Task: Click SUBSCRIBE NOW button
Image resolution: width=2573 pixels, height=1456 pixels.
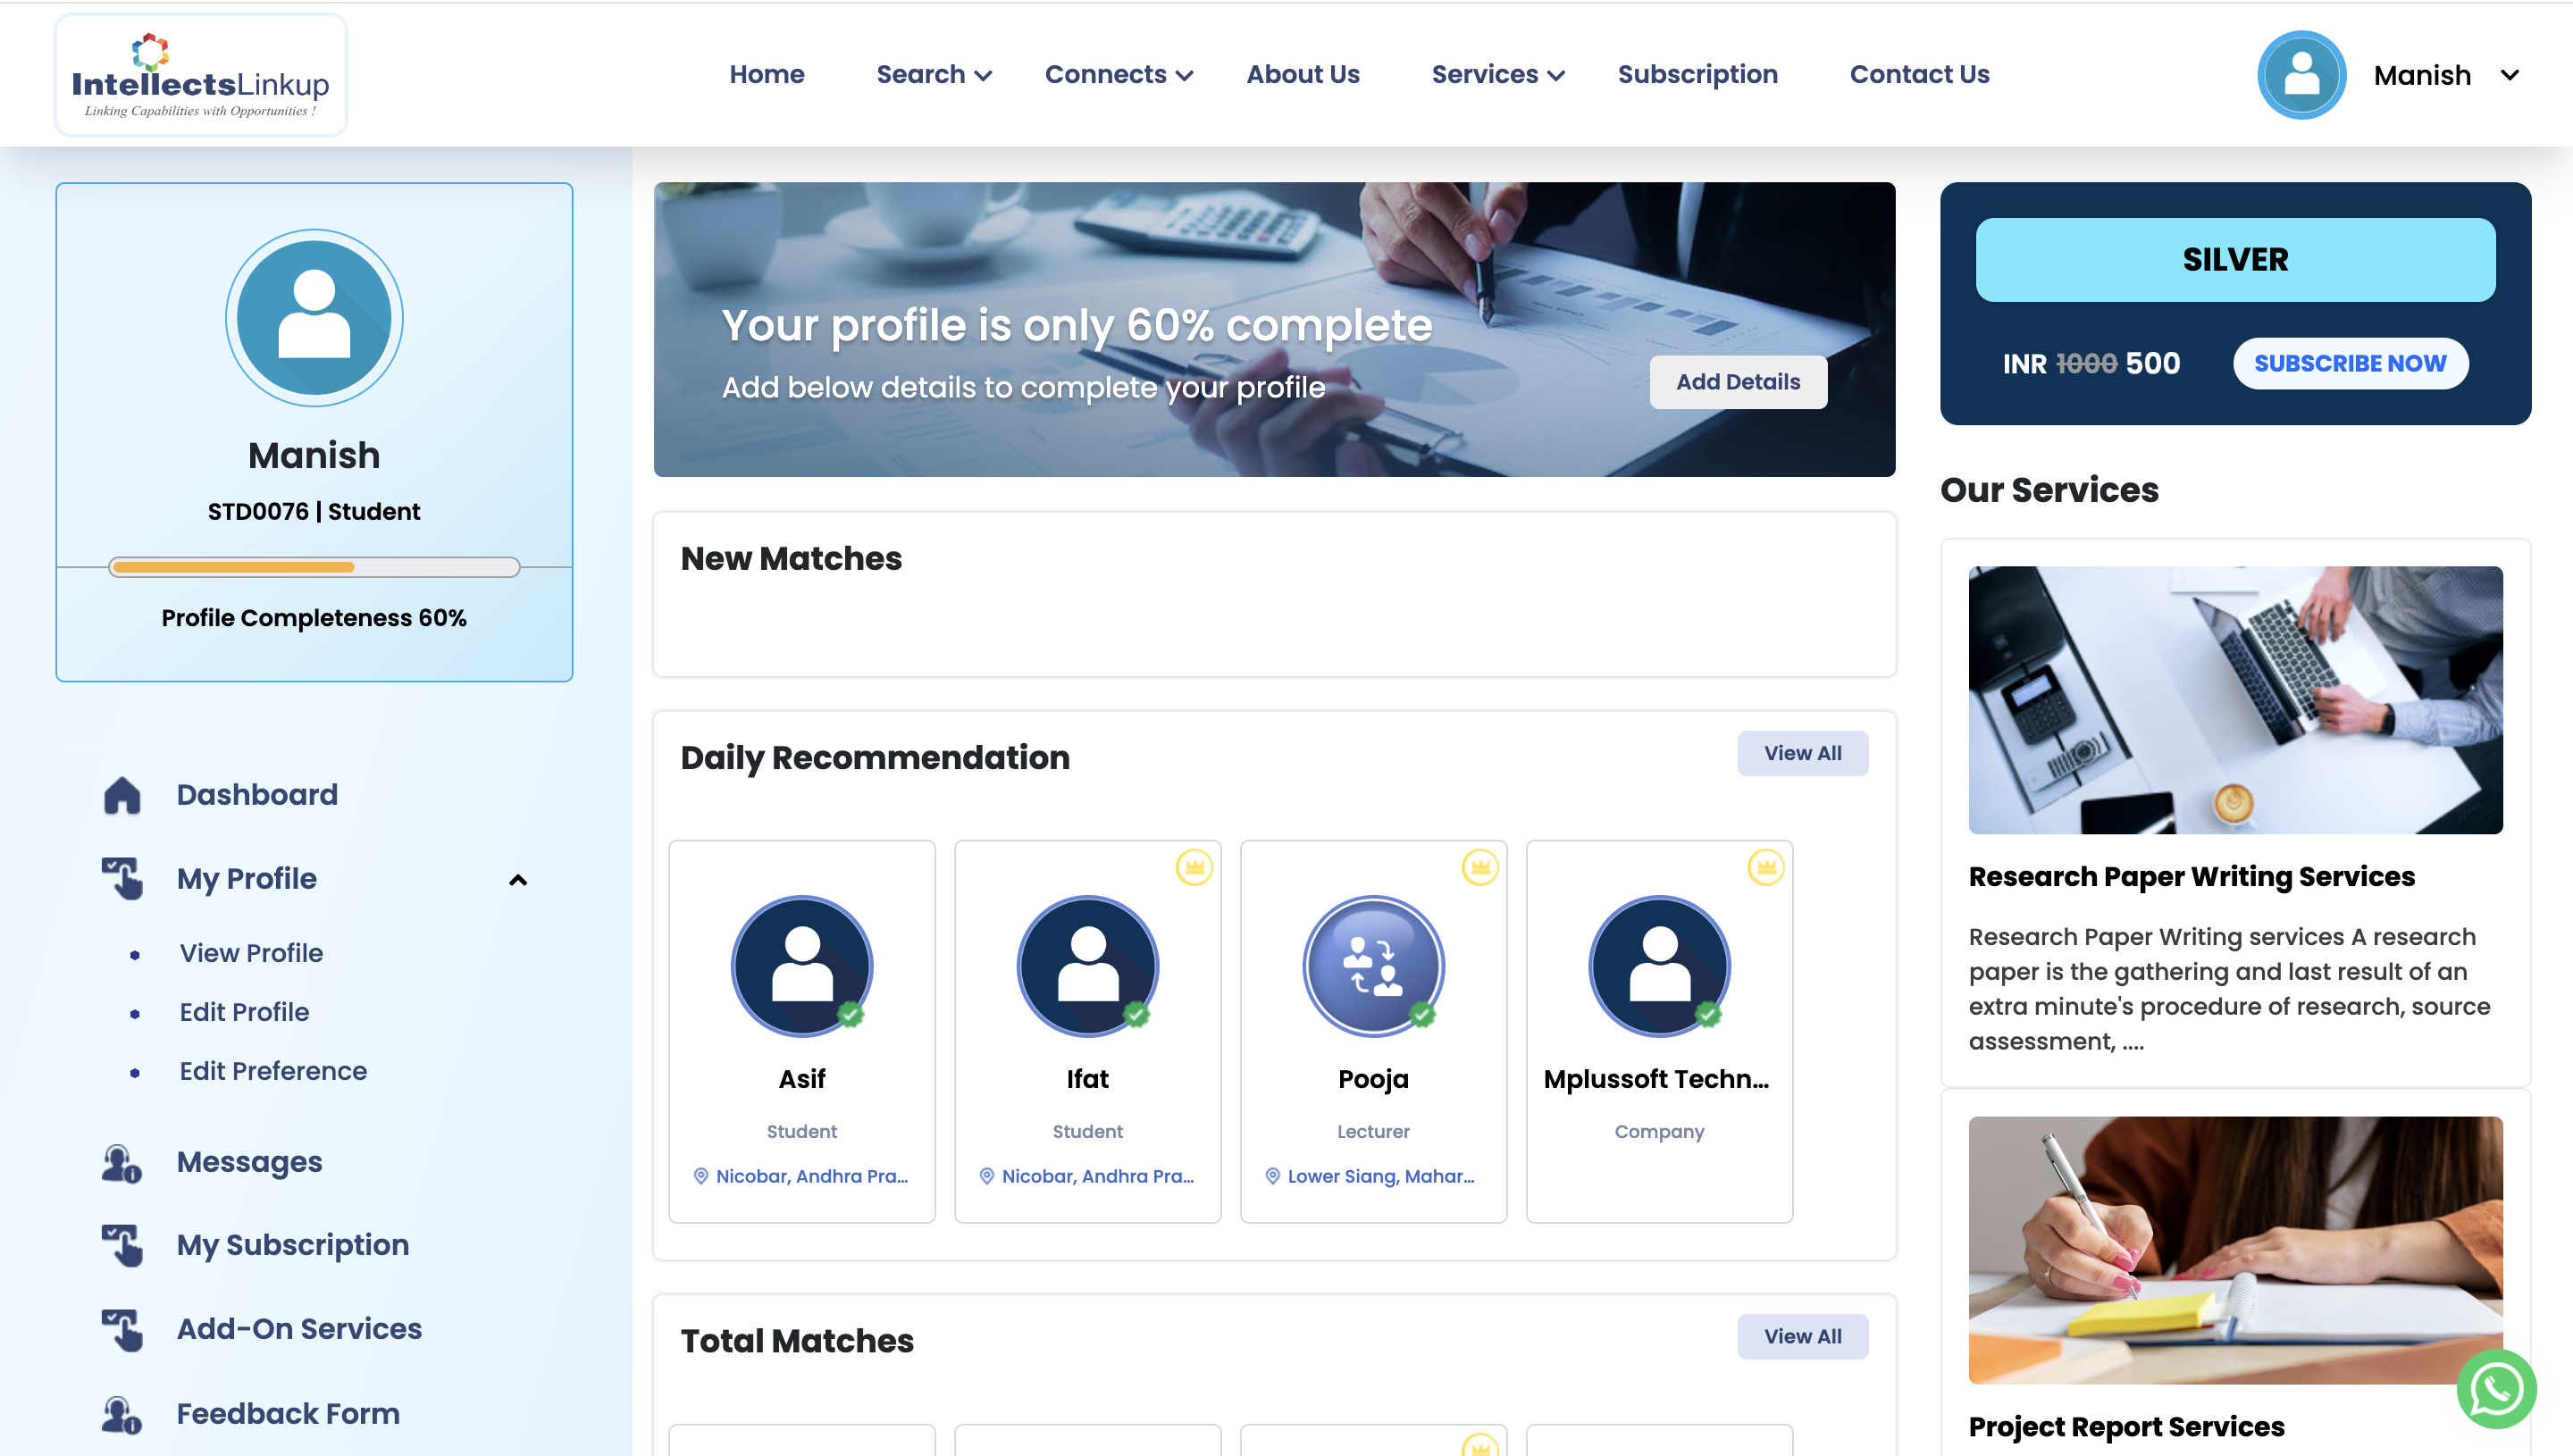Action: (2350, 363)
